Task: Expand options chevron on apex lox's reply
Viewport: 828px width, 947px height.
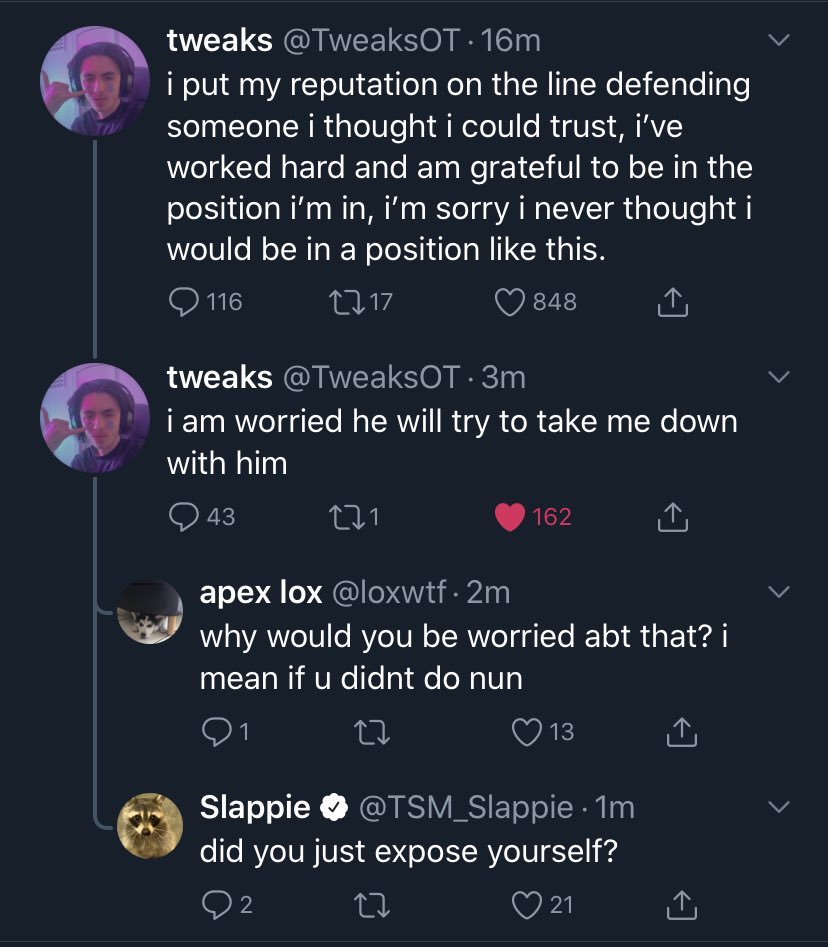Action: coord(779,593)
